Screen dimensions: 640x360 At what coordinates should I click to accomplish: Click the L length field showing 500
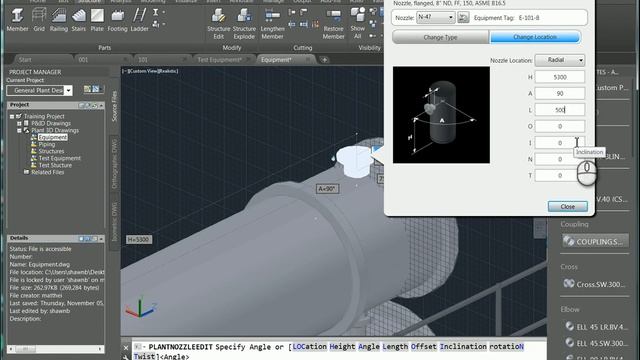coord(560,109)
